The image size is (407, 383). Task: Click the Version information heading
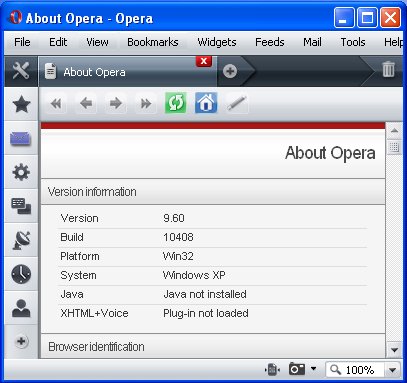(x=92, y=192)
